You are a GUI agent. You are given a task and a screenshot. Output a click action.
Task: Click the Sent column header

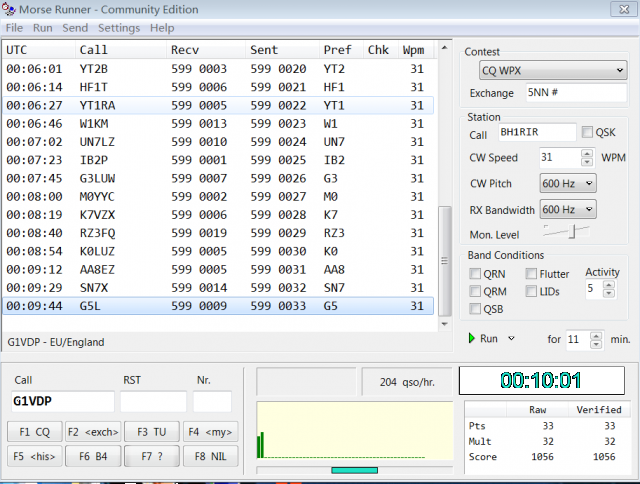tap(282, 50)
